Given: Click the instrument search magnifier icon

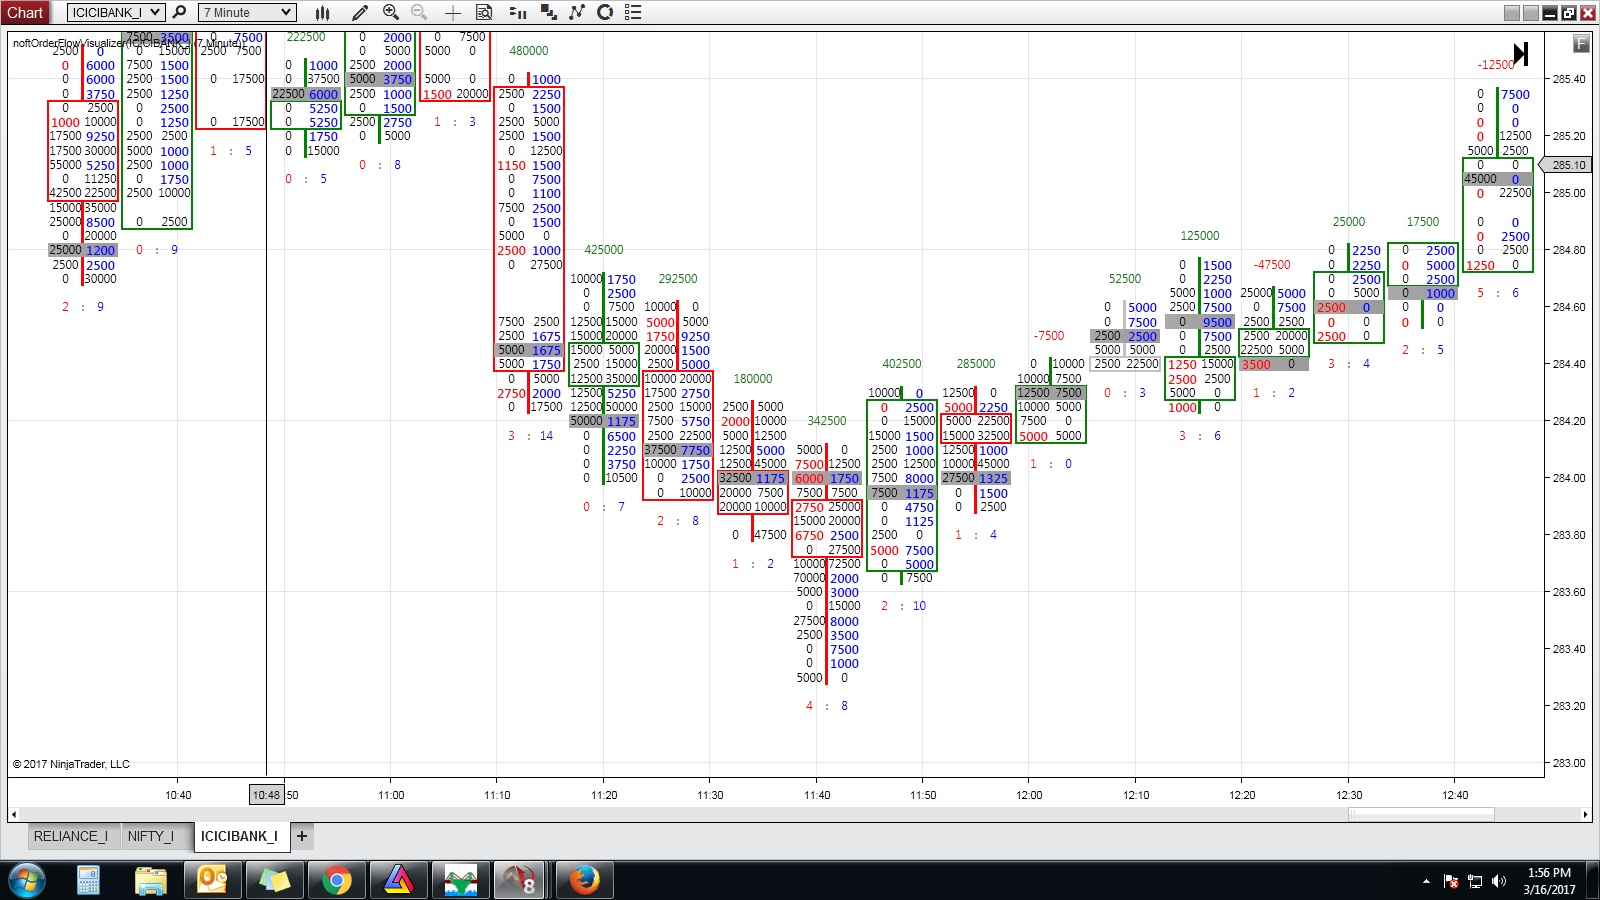Looking at the screenshot, I should coord(180,12).
